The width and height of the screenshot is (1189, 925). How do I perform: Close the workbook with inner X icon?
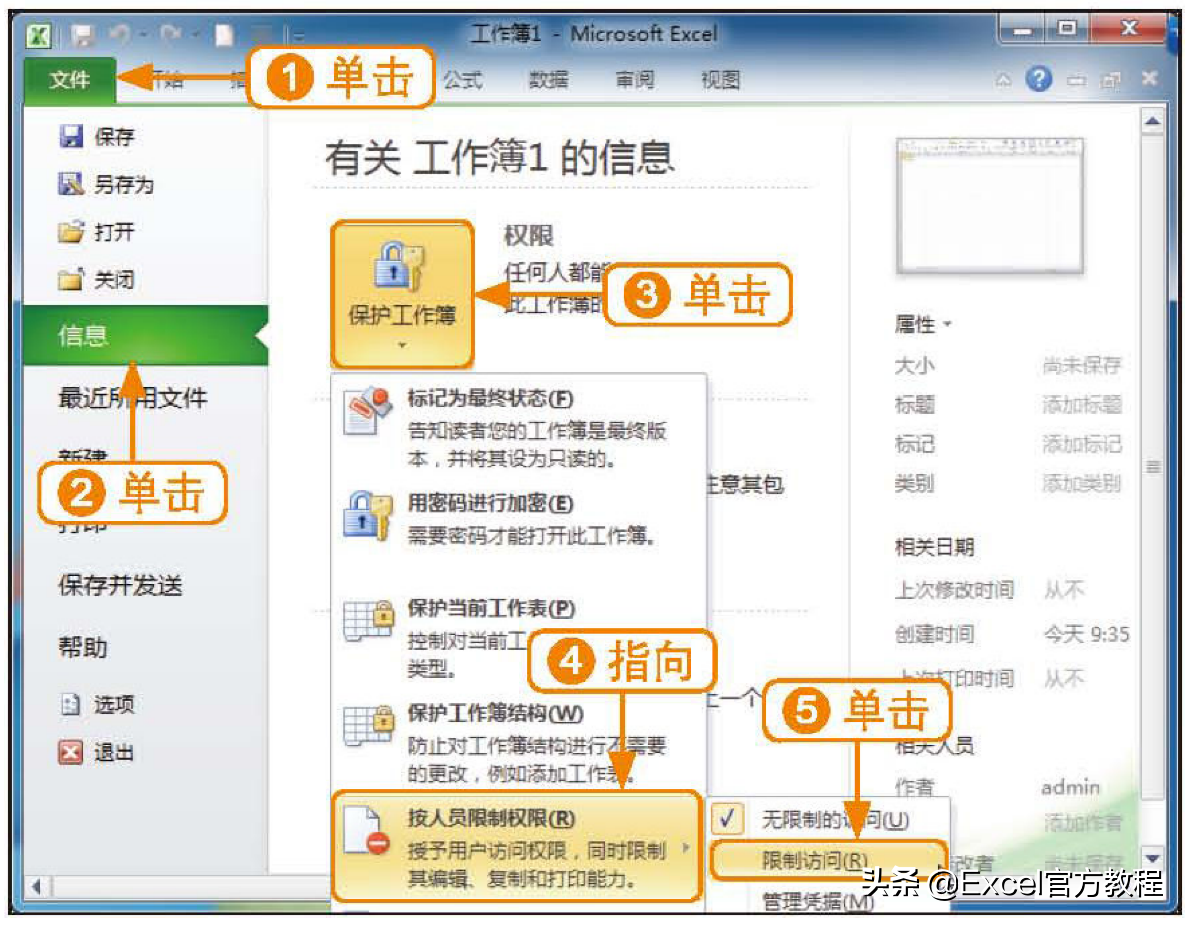[x=1149, y=78]
